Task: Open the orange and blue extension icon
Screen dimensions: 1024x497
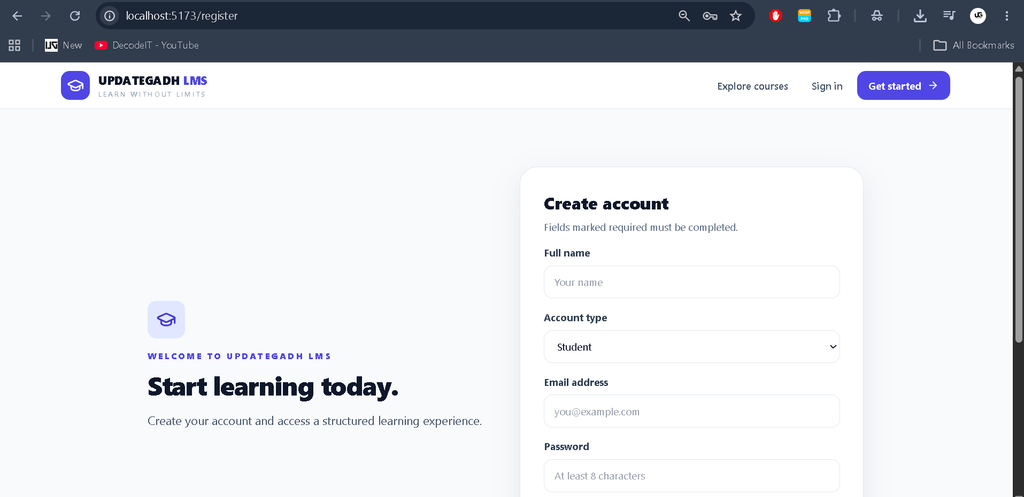Action: pos(805,16)
